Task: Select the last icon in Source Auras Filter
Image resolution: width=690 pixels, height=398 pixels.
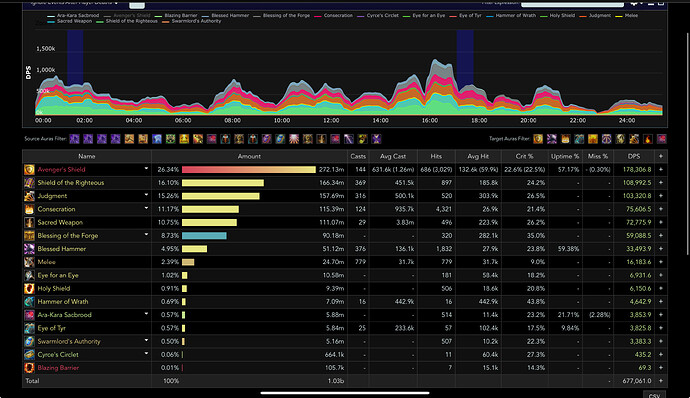Action: click(x=376, y=139)
